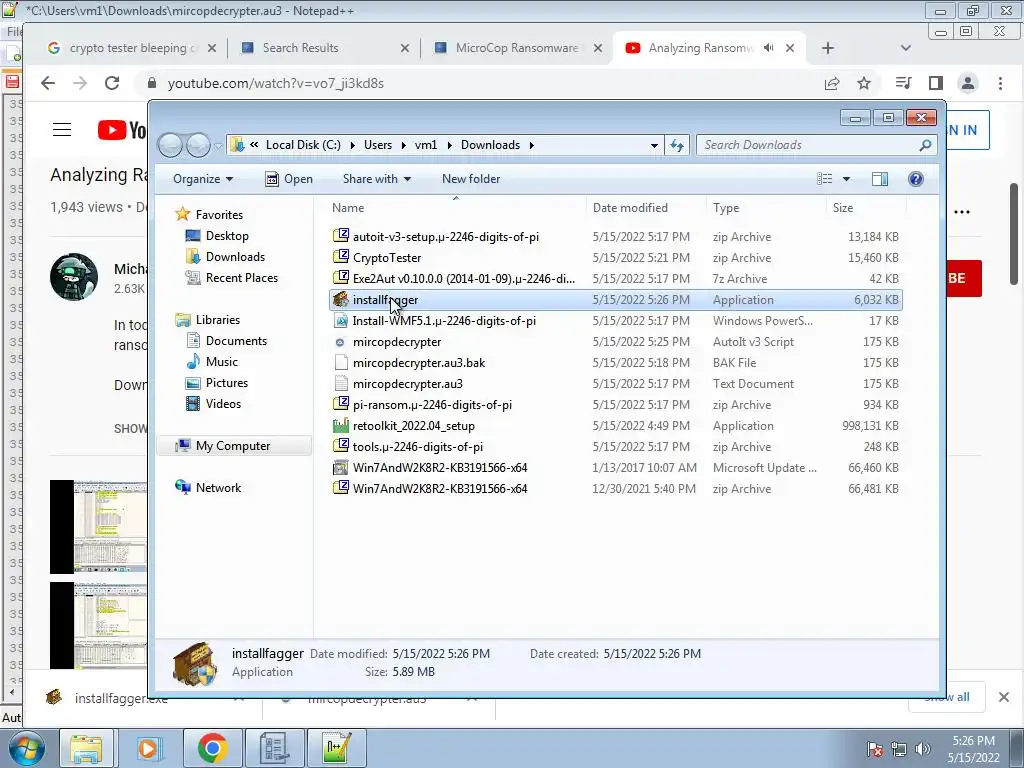This screenshot has width=1024, height=768.
Task: Open Documents library in sidebar
Action: tap(236, 340)
